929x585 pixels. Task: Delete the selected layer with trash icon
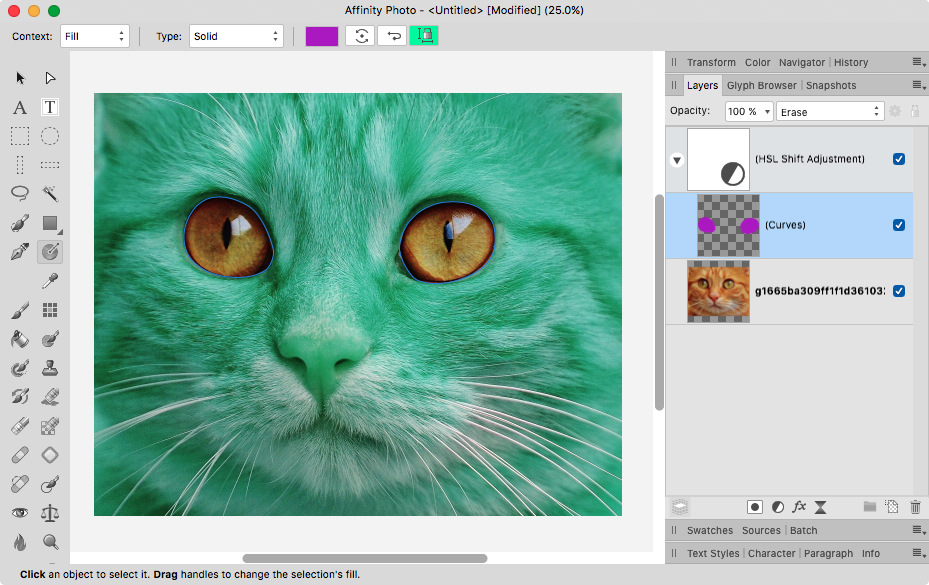(915, 507)
